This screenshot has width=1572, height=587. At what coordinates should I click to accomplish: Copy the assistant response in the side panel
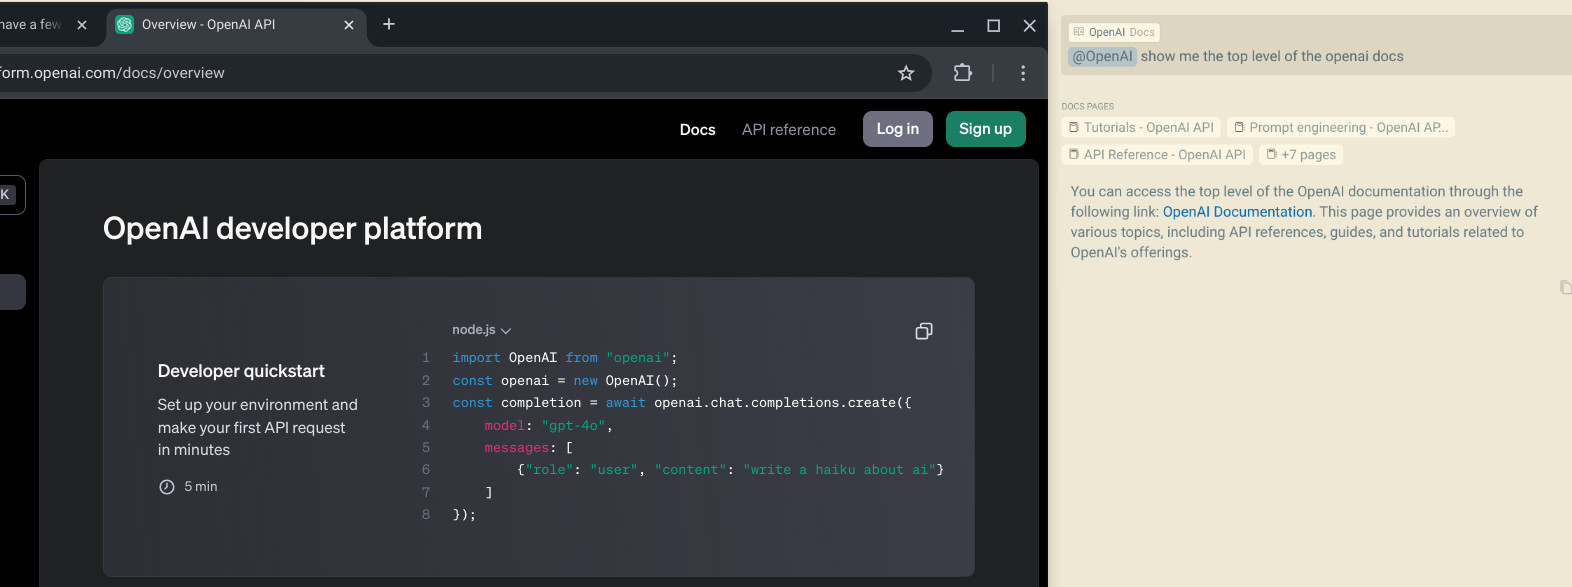[x=1565, y=287]
